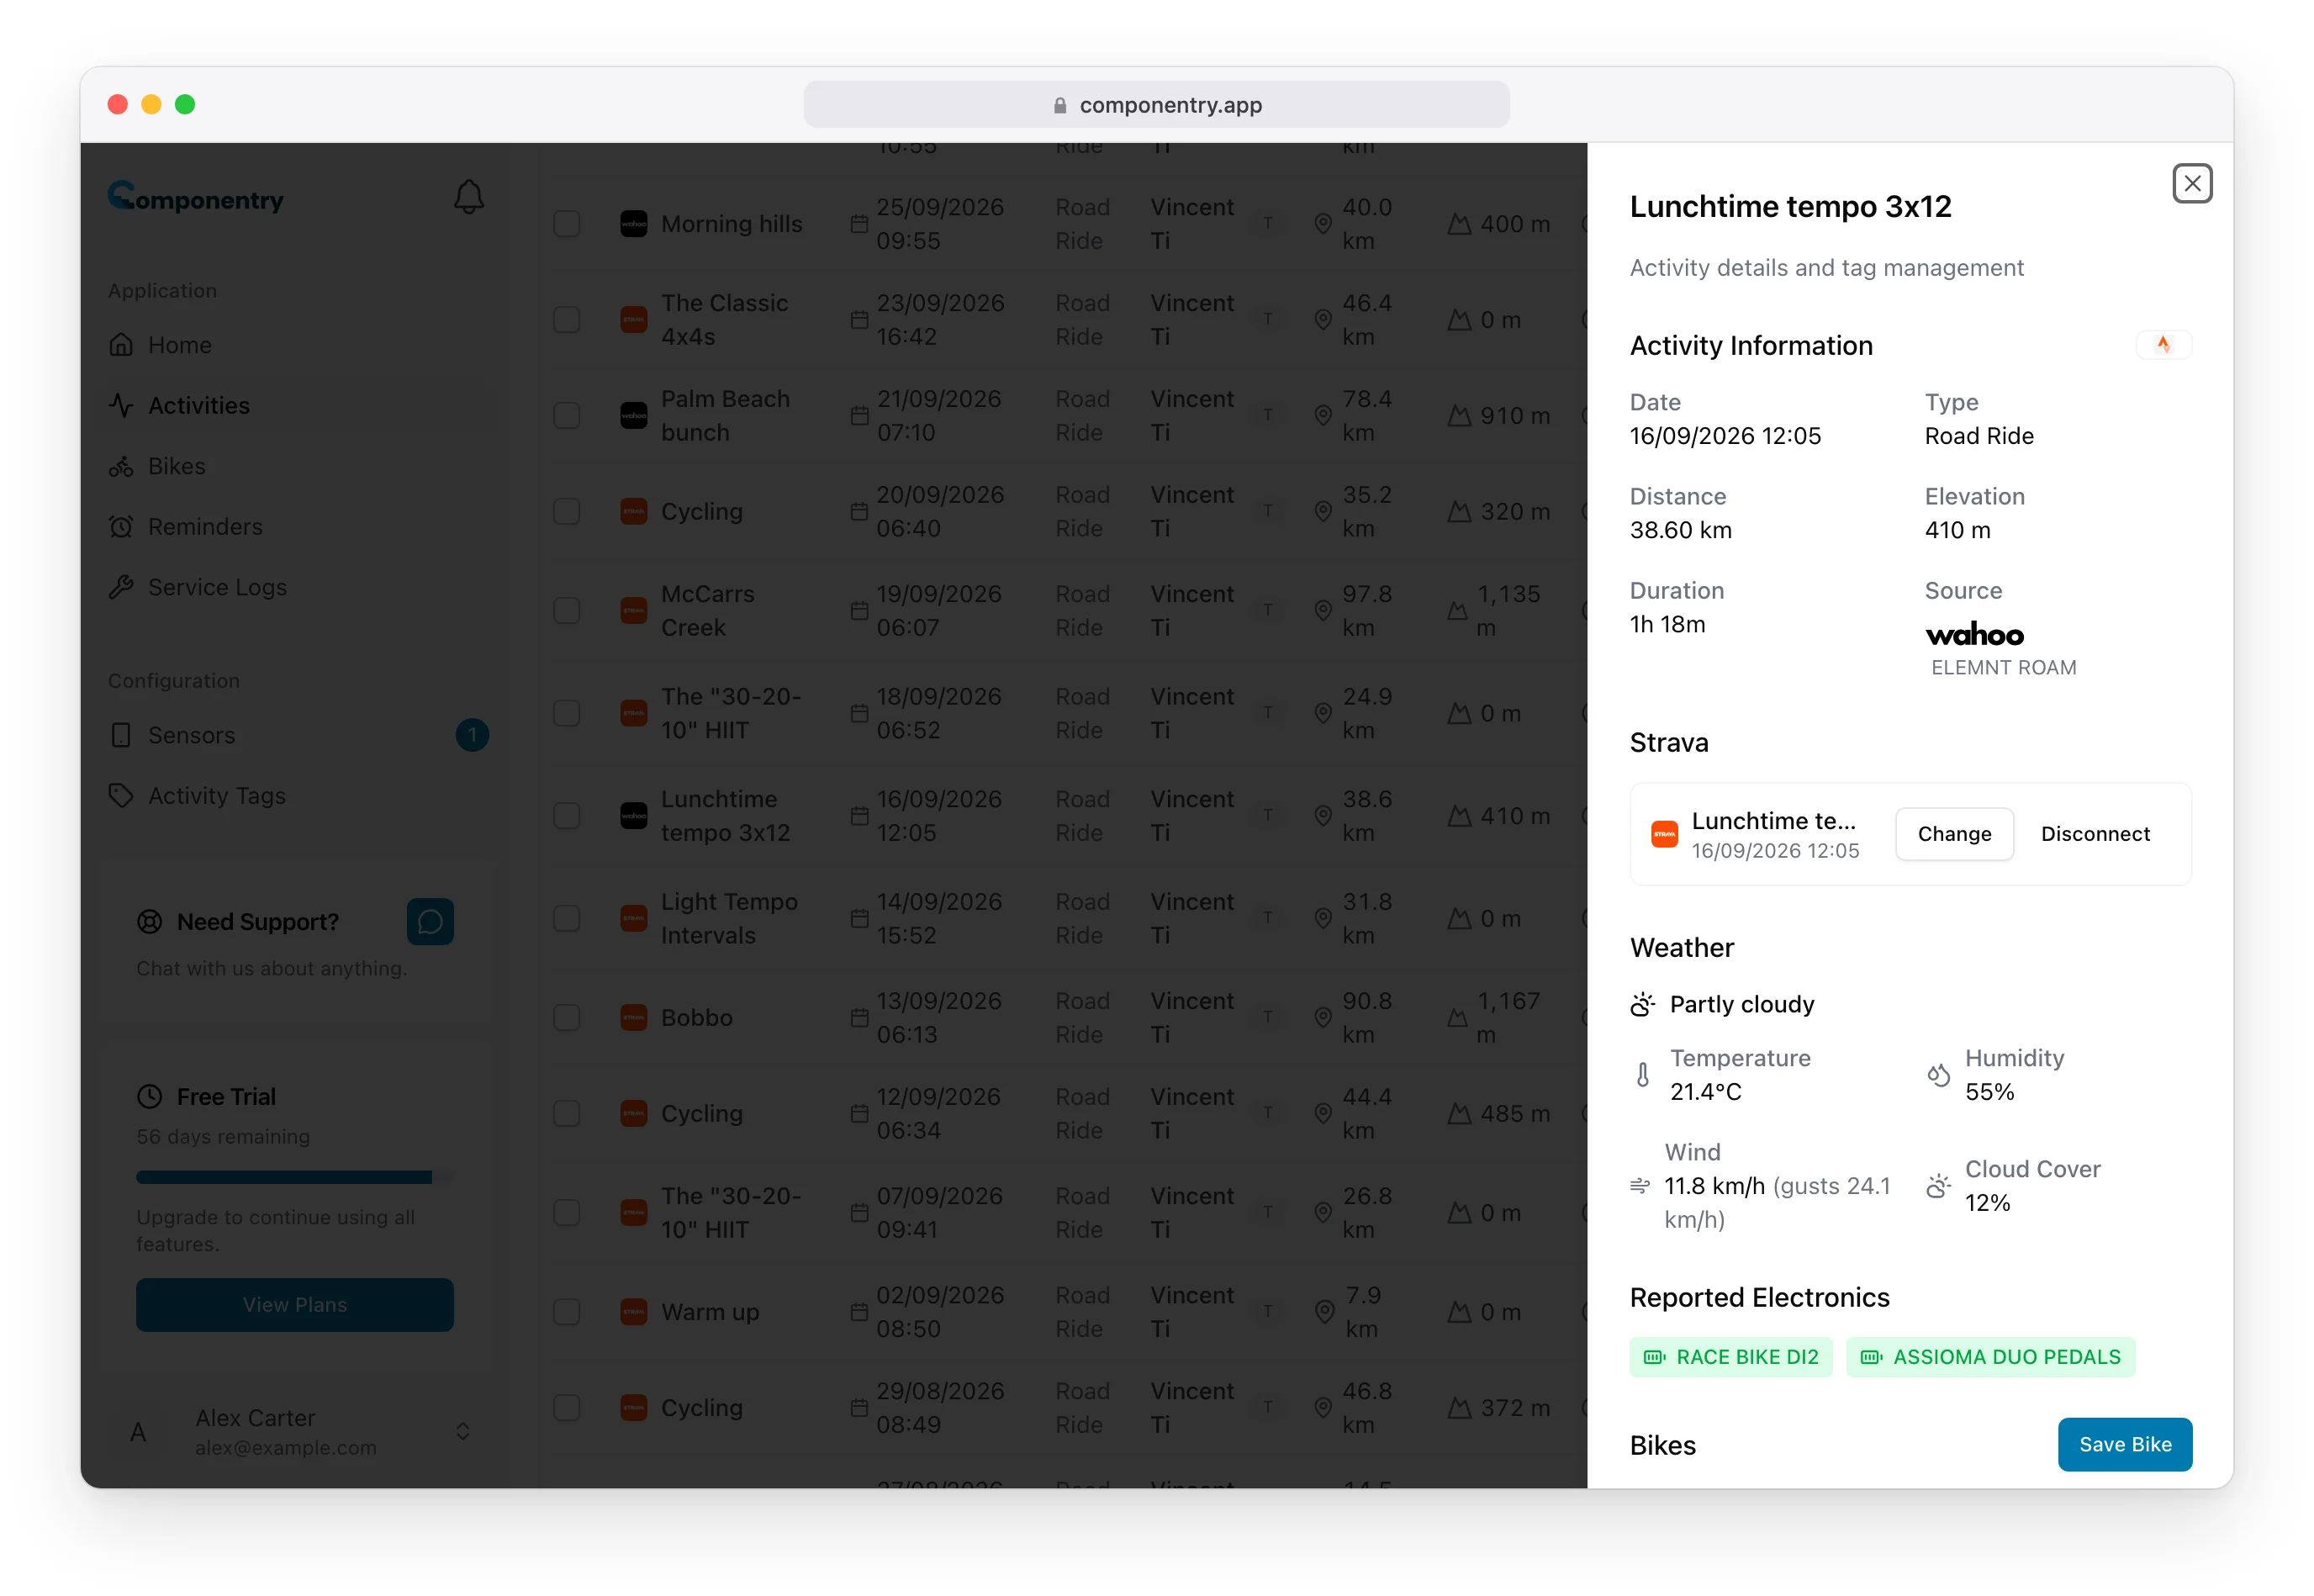Click the Strava source icon for Warm up
Screen dimensions: 2314x1596
[634, 1312]
